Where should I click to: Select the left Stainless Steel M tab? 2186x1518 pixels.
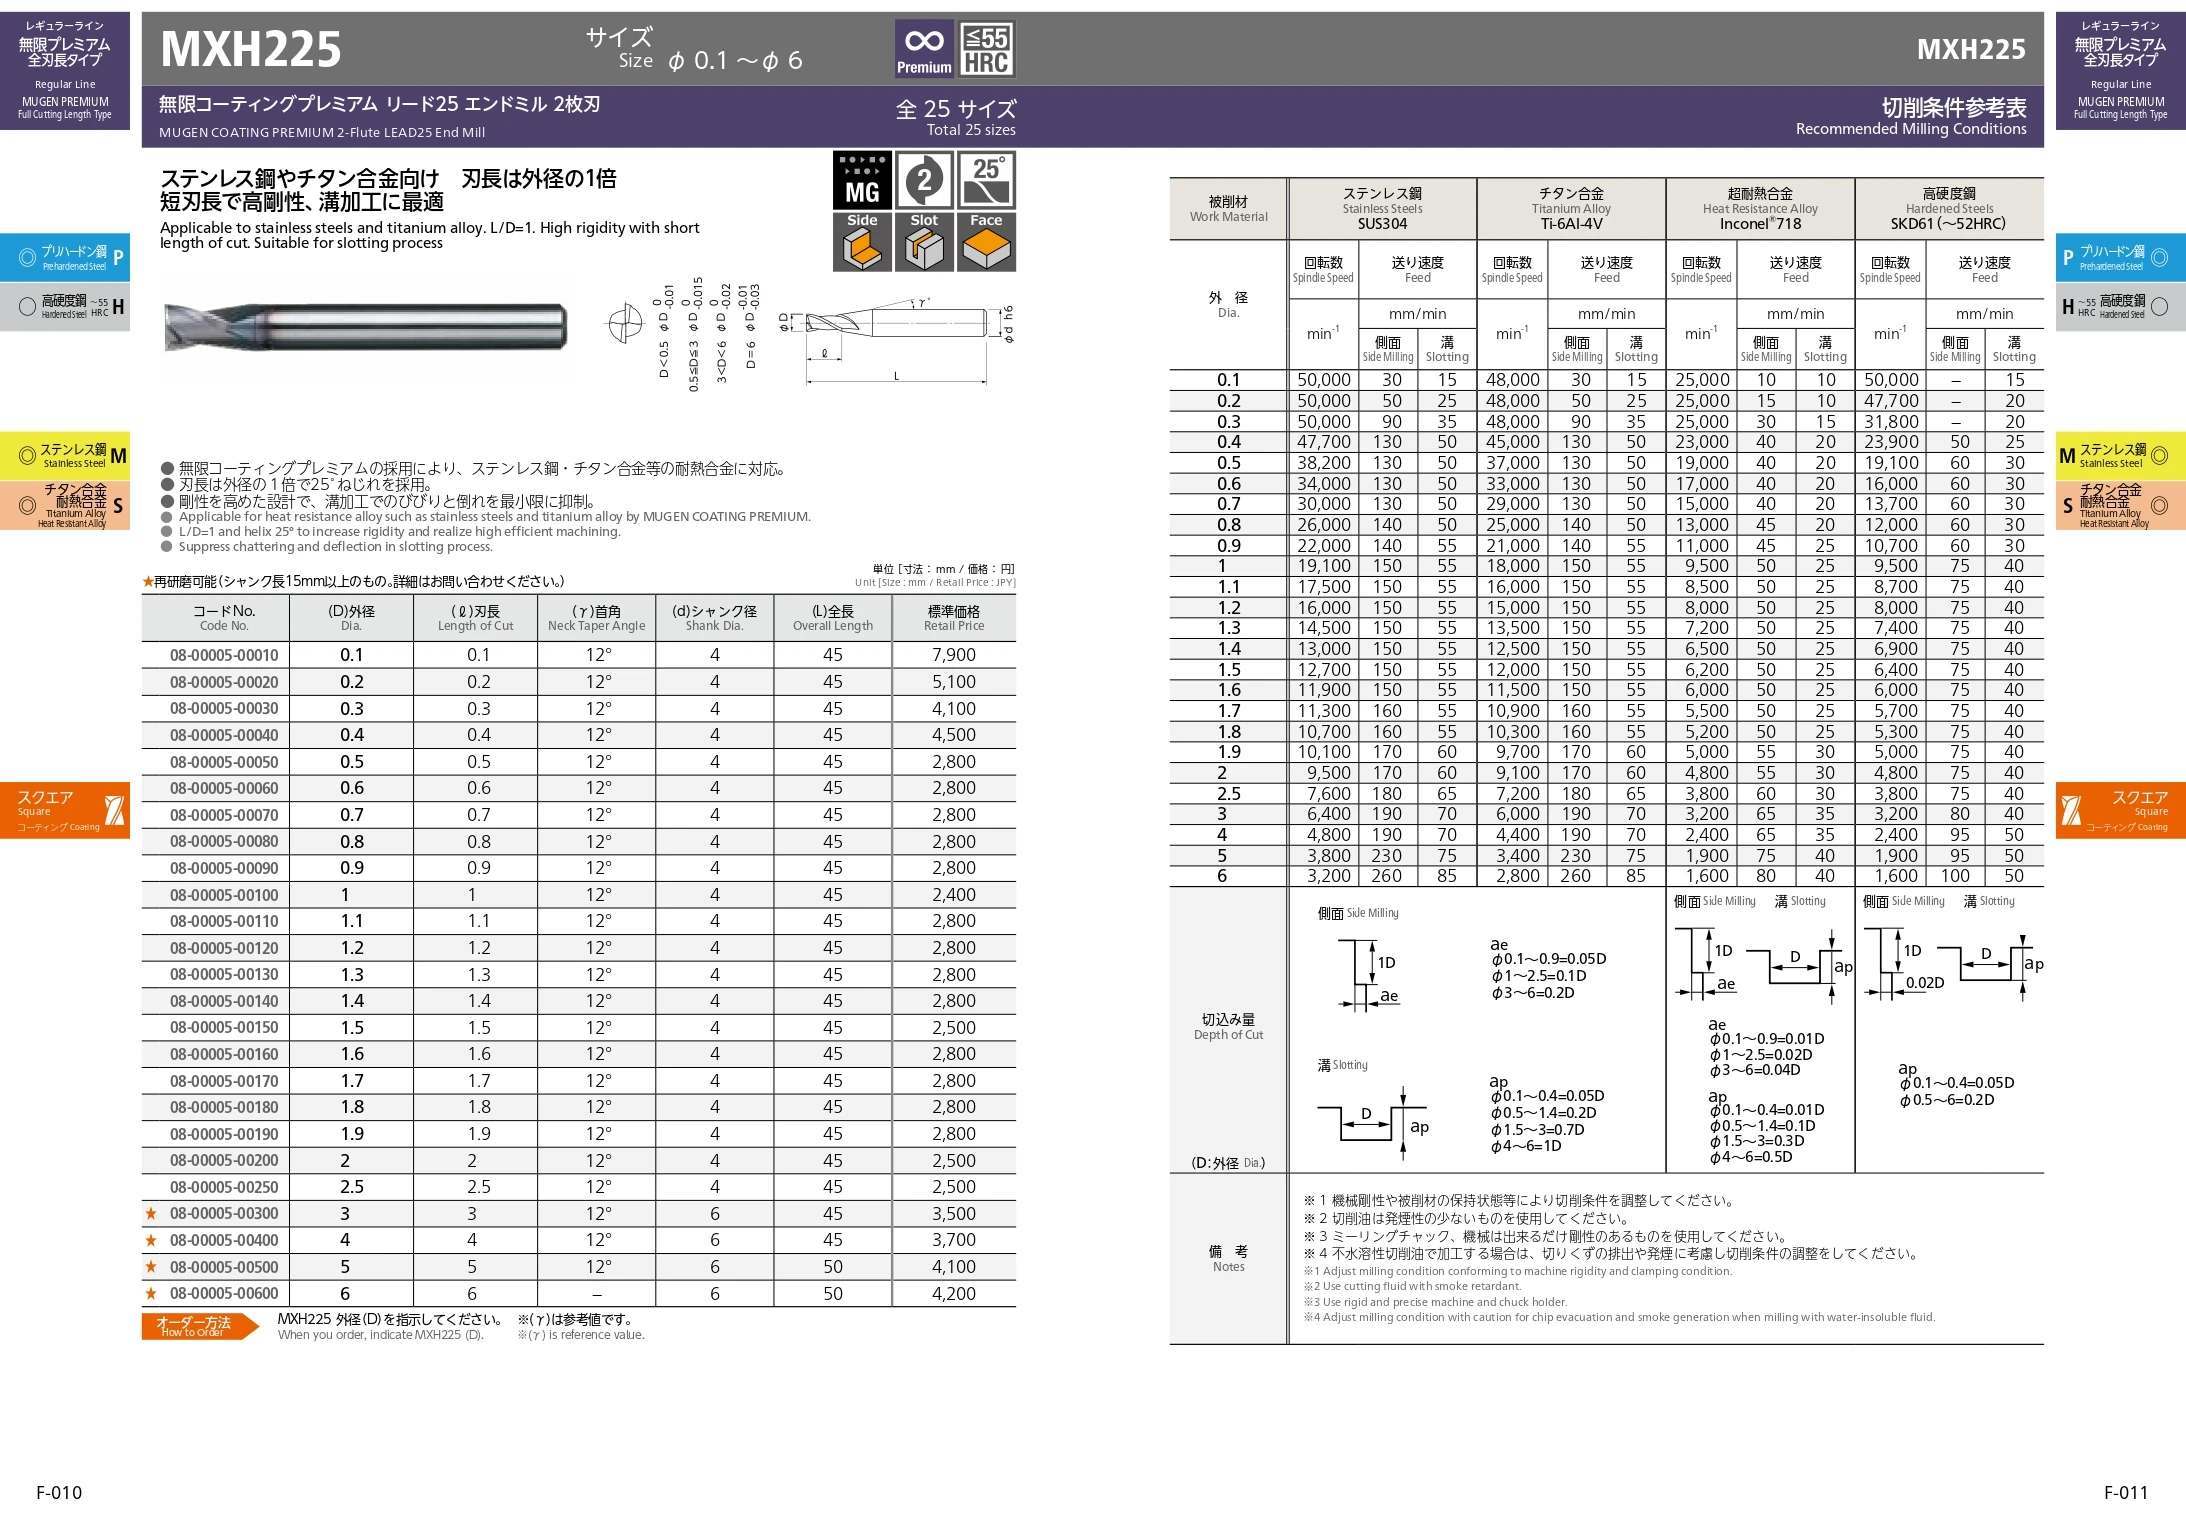tap(65, 456)
